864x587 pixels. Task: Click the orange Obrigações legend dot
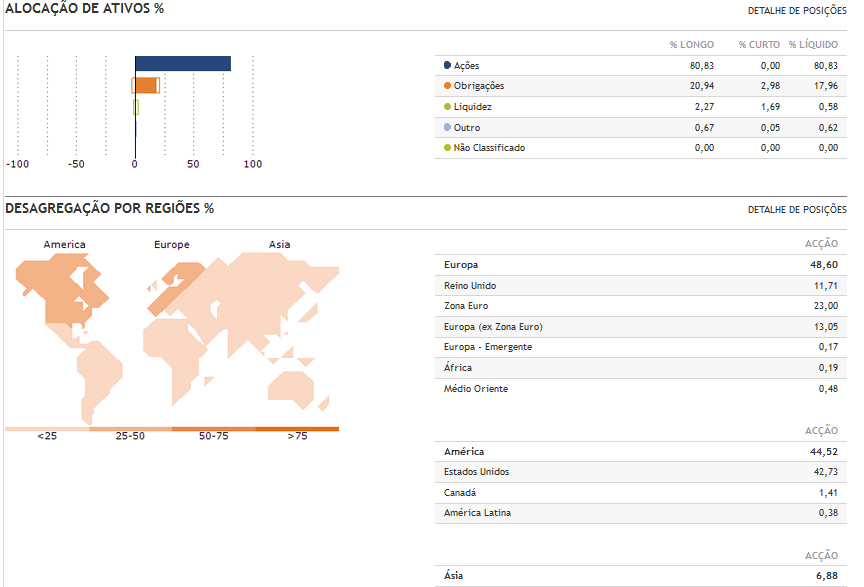(447, 86)
